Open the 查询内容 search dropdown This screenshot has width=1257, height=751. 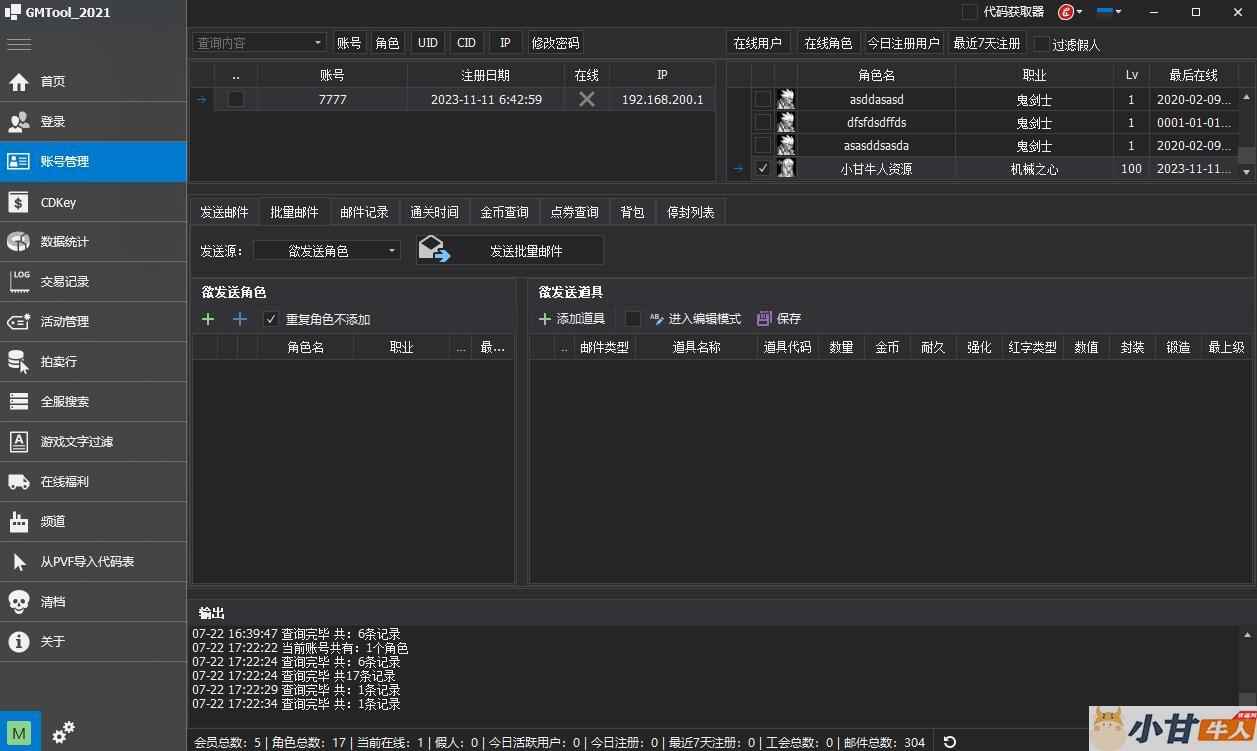[x=318, y=43]
